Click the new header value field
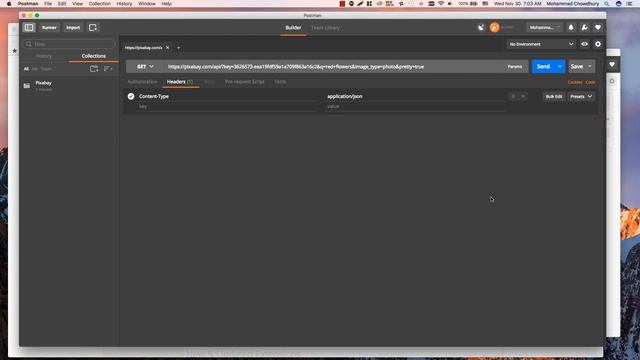640x360 pixels. pyautogui.click(x=416, y=107)
